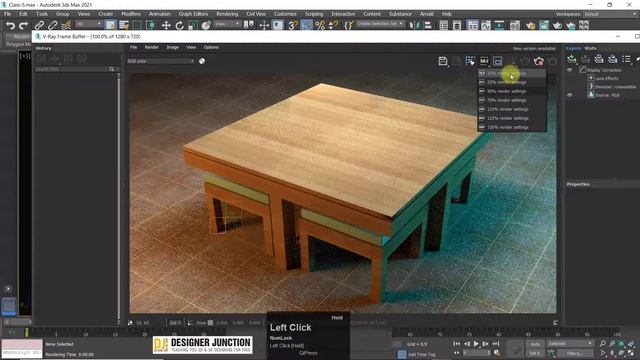Select 50% render settings option
This screenshot has width=640, height=360.
512,91
